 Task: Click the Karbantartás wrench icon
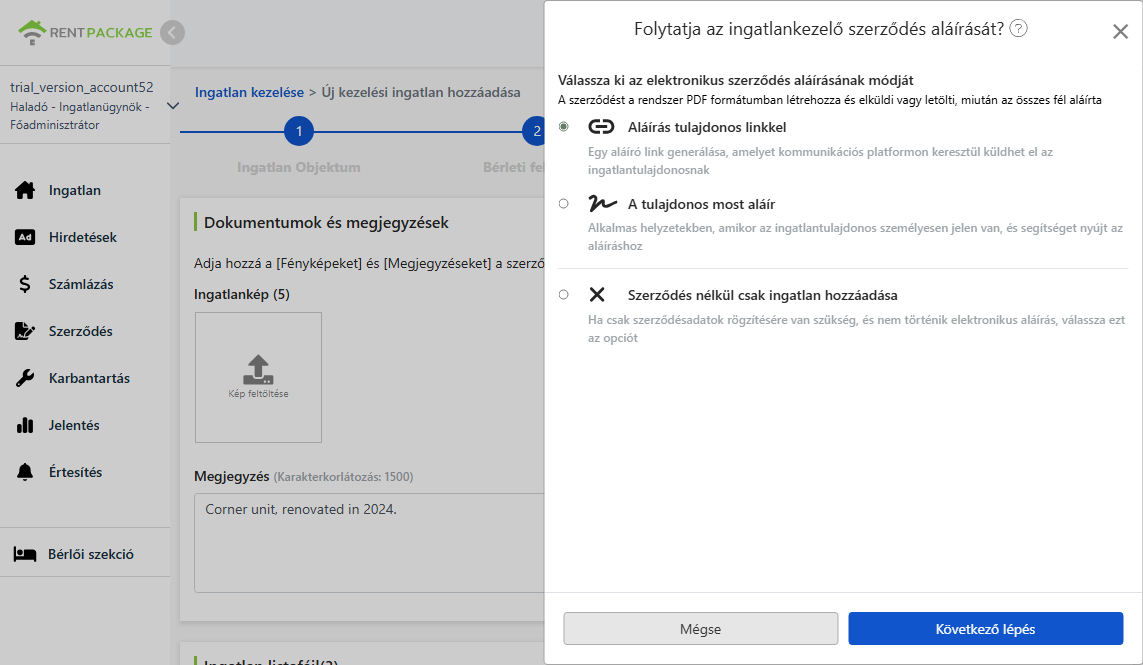point(25,378)
